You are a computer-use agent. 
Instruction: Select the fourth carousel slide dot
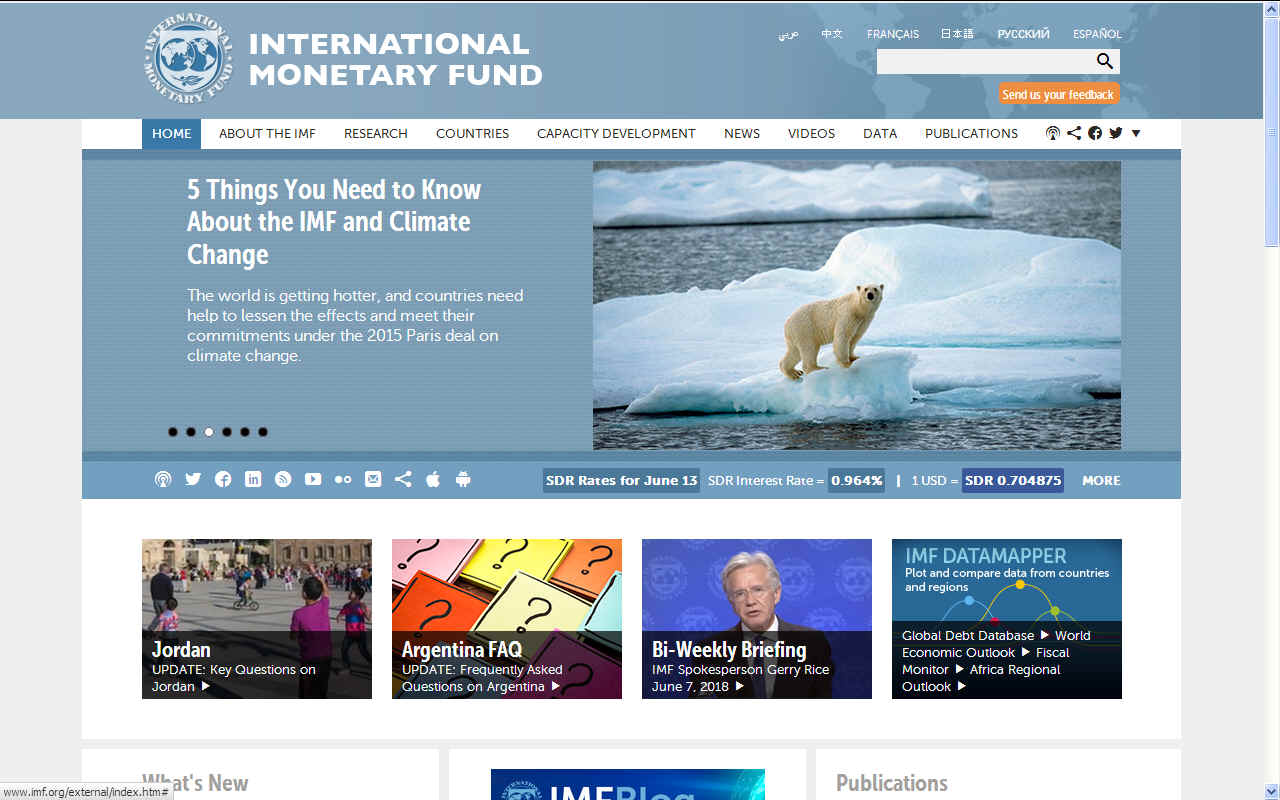click(x=227, y=432)
